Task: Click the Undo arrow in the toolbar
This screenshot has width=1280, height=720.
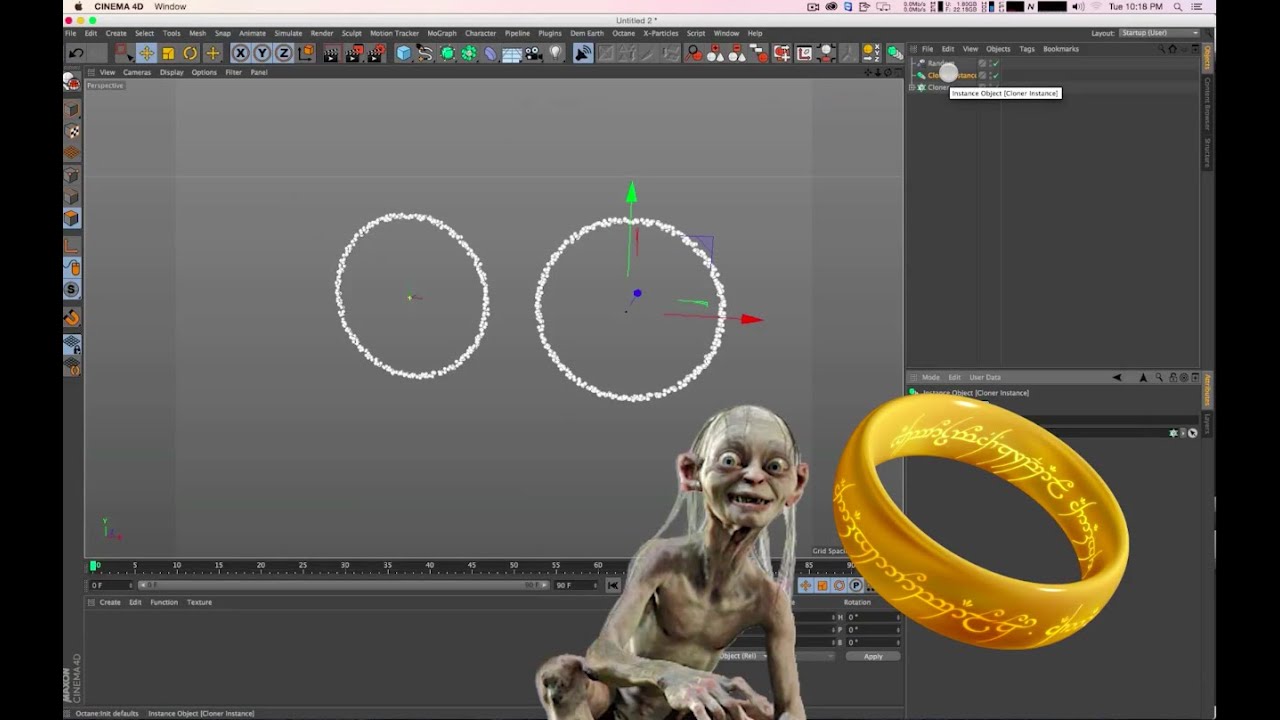Action: (76, 53)
